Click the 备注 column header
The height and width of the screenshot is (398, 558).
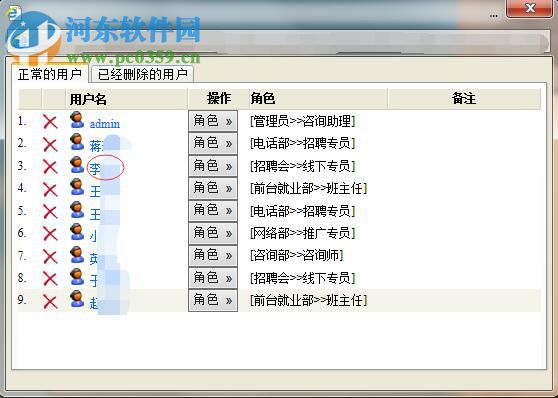click(x=464, y=98)
